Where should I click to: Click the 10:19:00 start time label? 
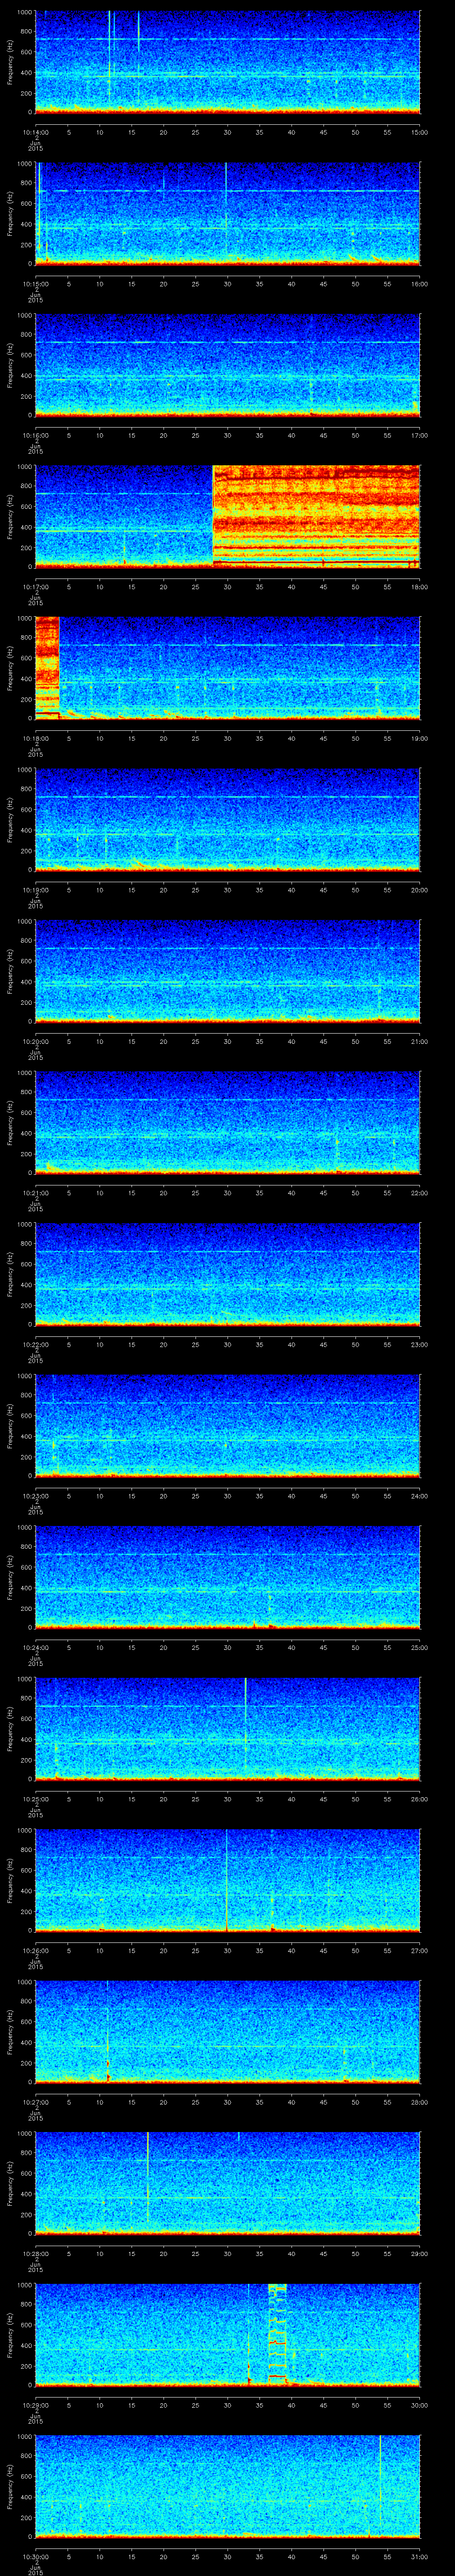pyautogui.click(x=35, y=890)
